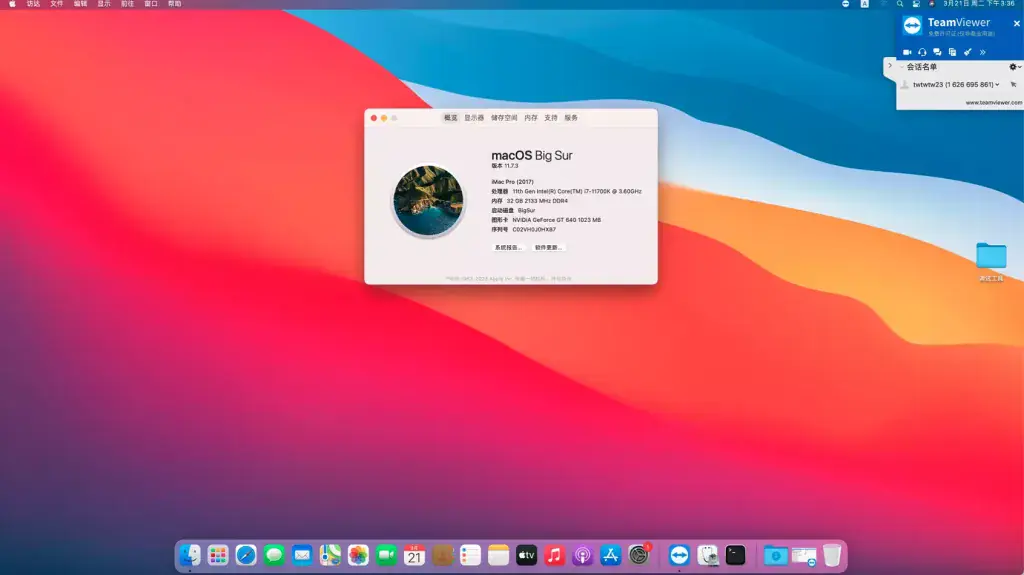Open the Photos app in the Dock
The image size is (1024, 575).
pos(358,555)
